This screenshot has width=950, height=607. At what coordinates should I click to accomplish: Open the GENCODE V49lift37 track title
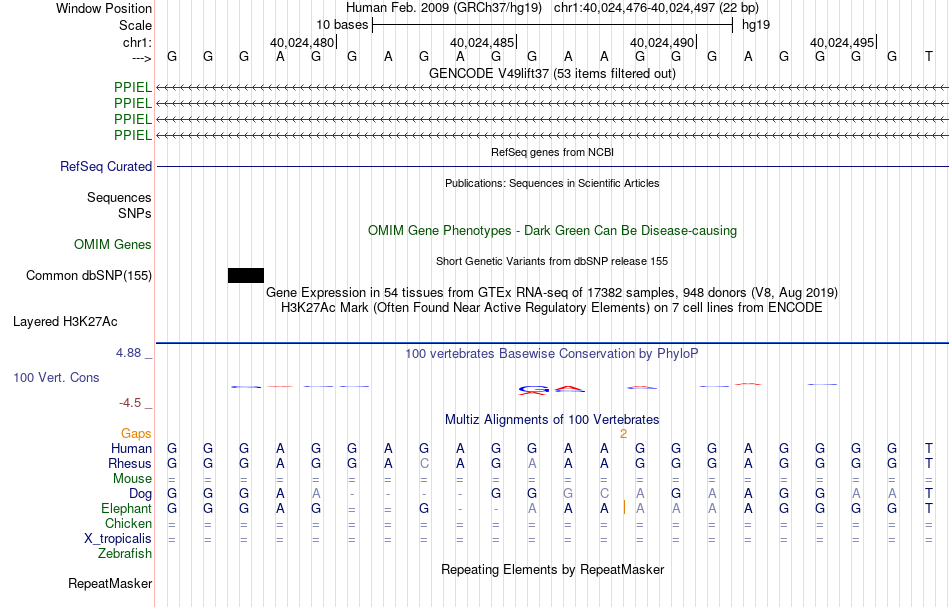coord(552,73)
